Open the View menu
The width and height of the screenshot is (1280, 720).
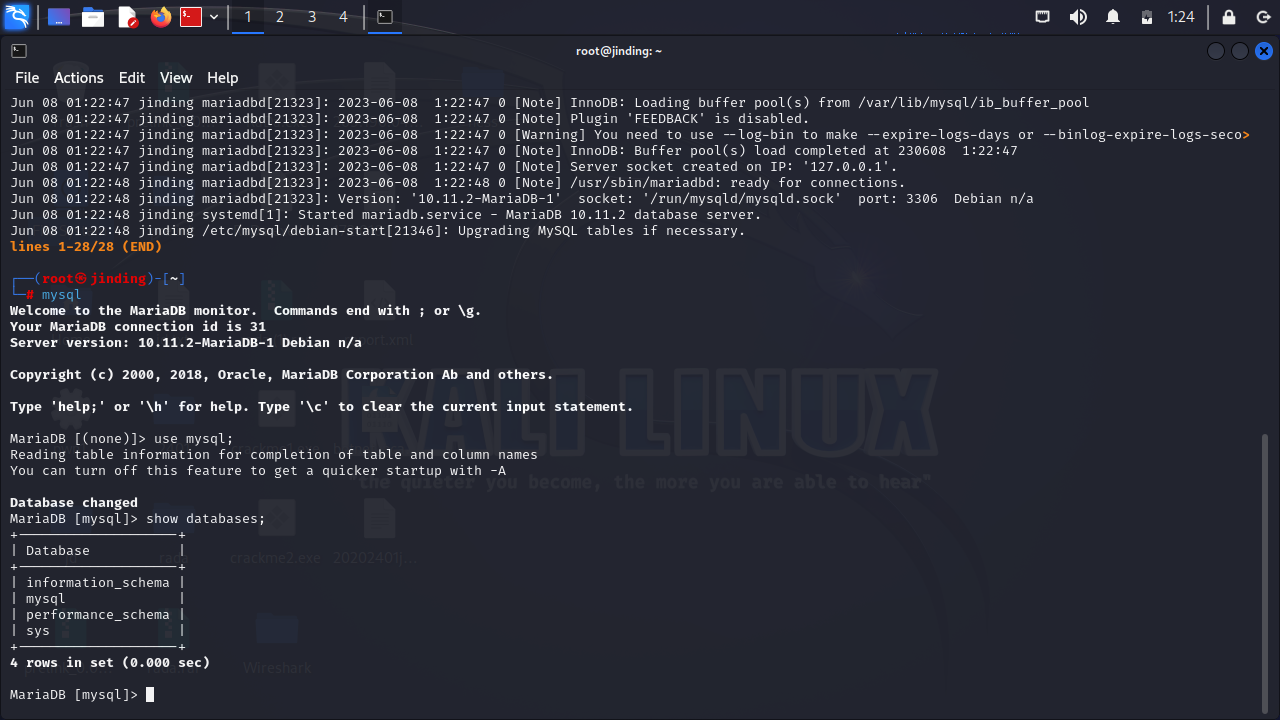coord(176,78)
